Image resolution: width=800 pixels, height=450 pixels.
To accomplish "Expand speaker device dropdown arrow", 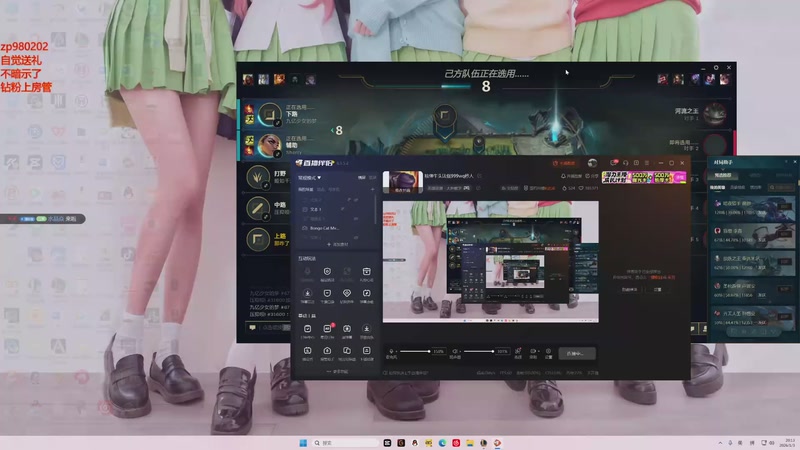I will [x=459, y=352].
